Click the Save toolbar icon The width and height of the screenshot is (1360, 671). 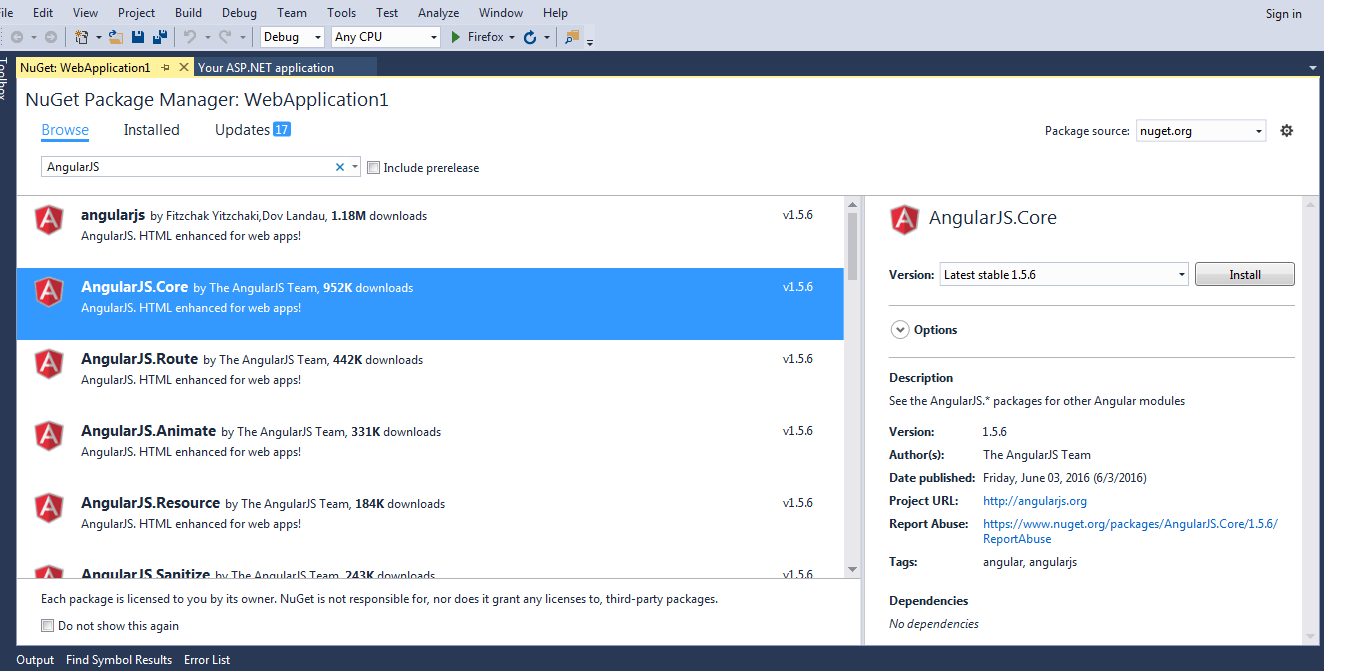tap(138, 37)
